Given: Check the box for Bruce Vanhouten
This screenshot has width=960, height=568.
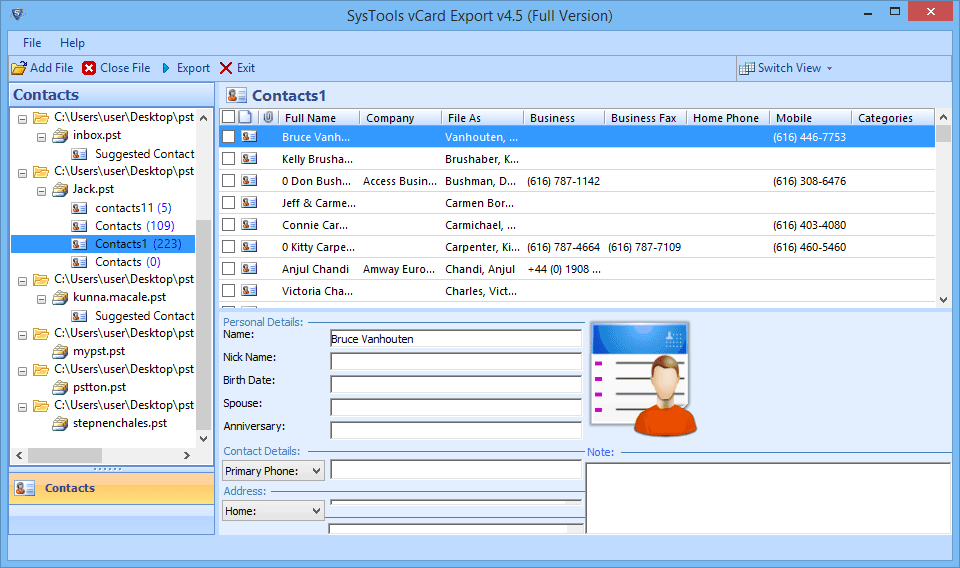Looking at the screenshot, I should (228, 136).
